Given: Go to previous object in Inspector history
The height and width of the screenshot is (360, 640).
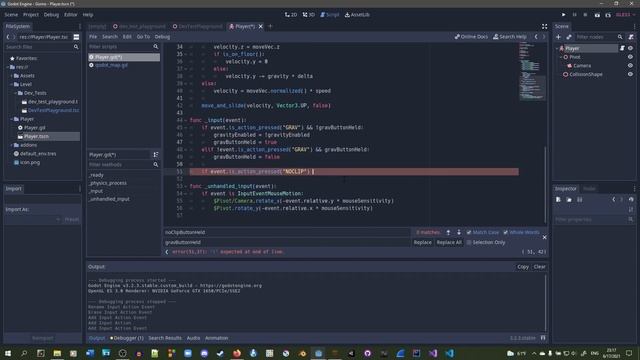Looking at the screenshot, I should point(613,200).
